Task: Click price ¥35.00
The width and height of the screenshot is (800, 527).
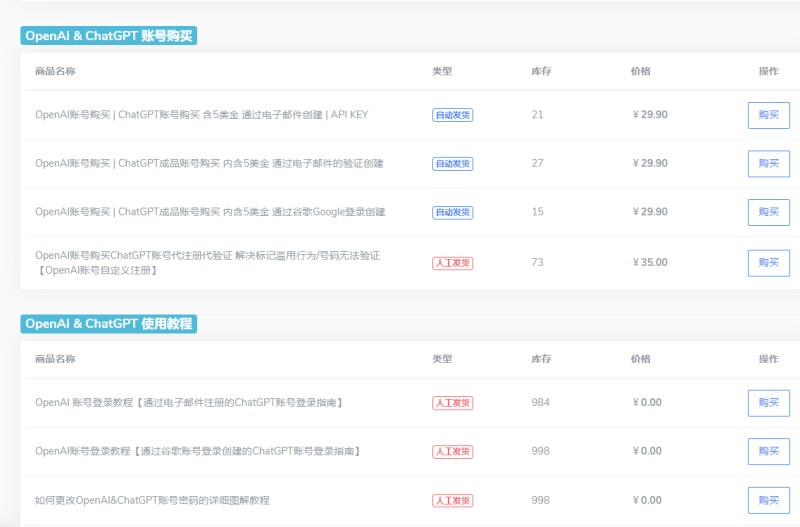Action: [x=650, y=262]
